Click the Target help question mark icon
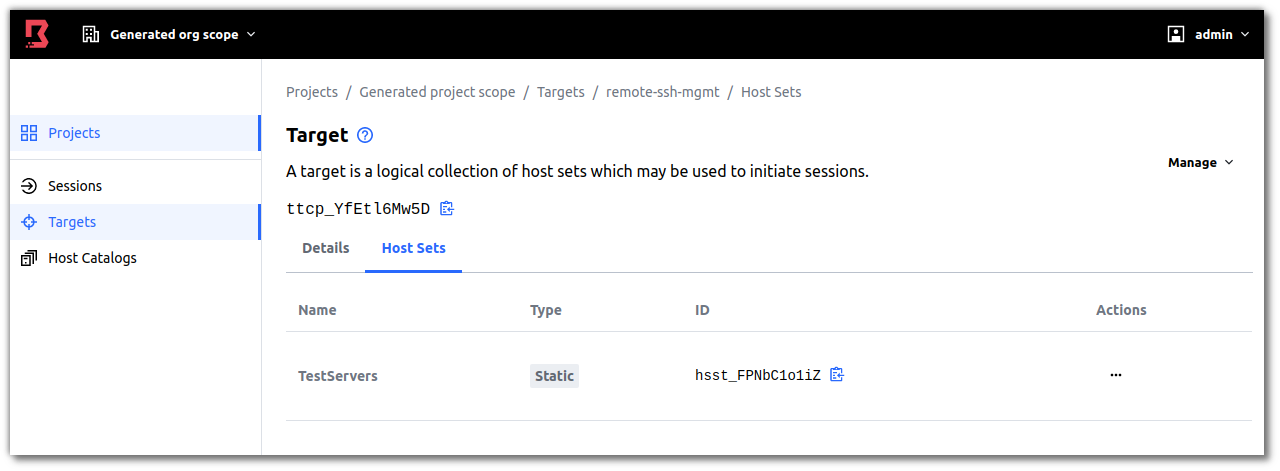 [x=365, y=136]
